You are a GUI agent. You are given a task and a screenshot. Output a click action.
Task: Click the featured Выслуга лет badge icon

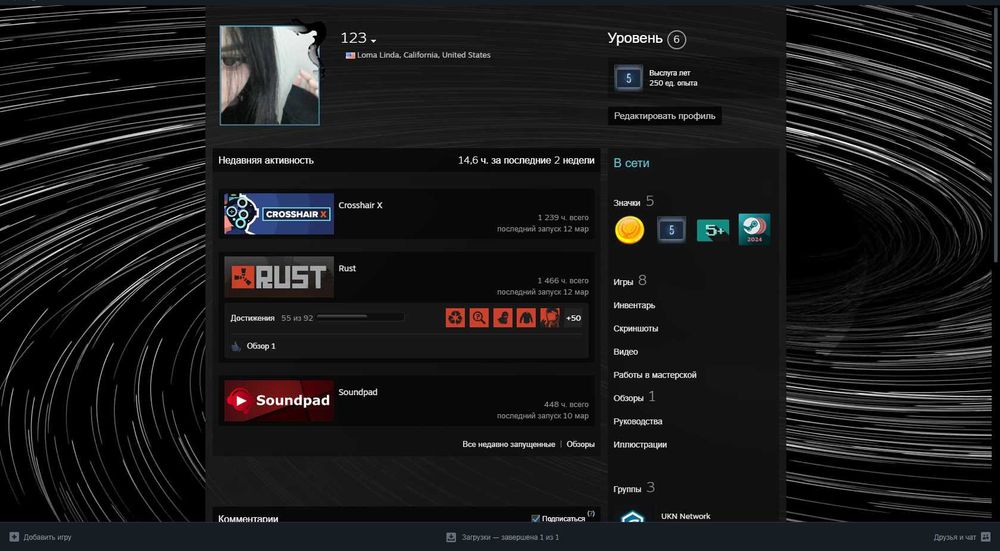[x=628, y=78]
